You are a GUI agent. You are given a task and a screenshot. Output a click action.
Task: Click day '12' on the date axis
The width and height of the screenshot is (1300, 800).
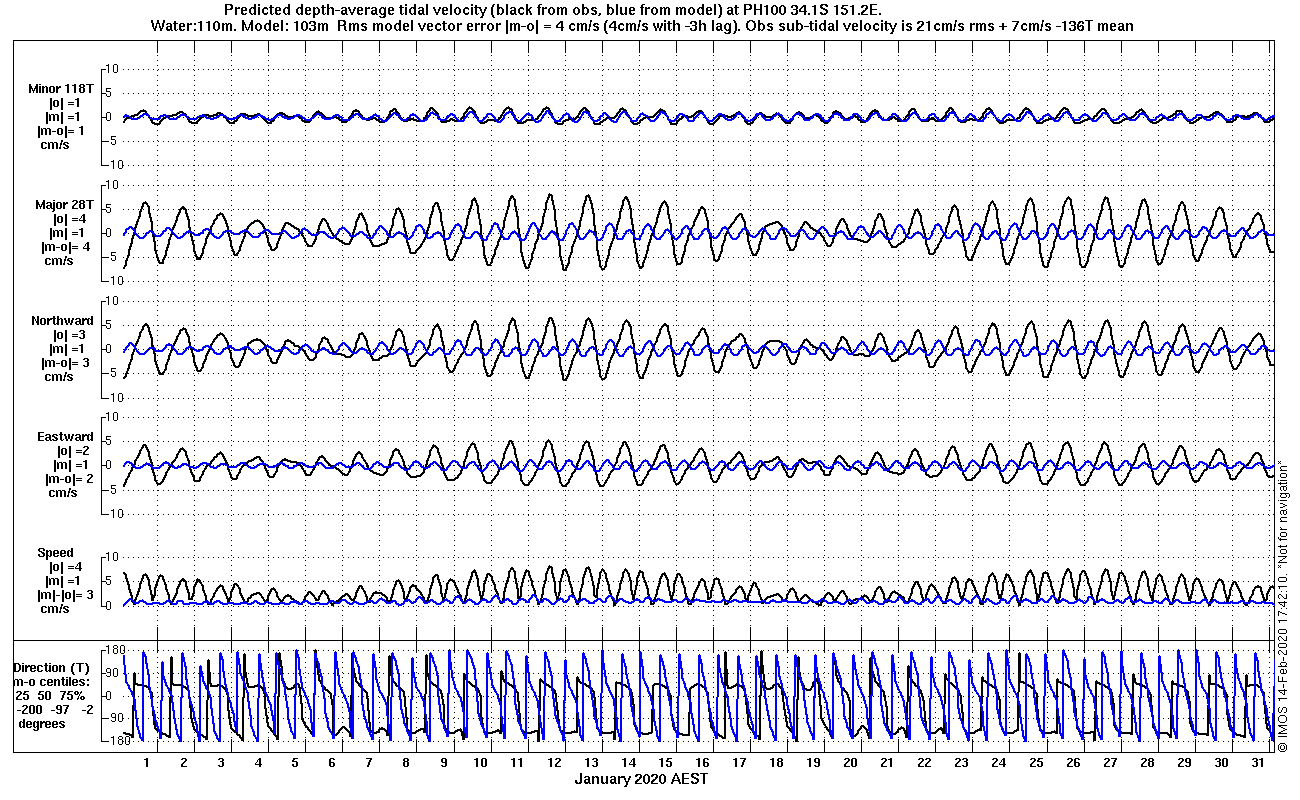[554, 762]
